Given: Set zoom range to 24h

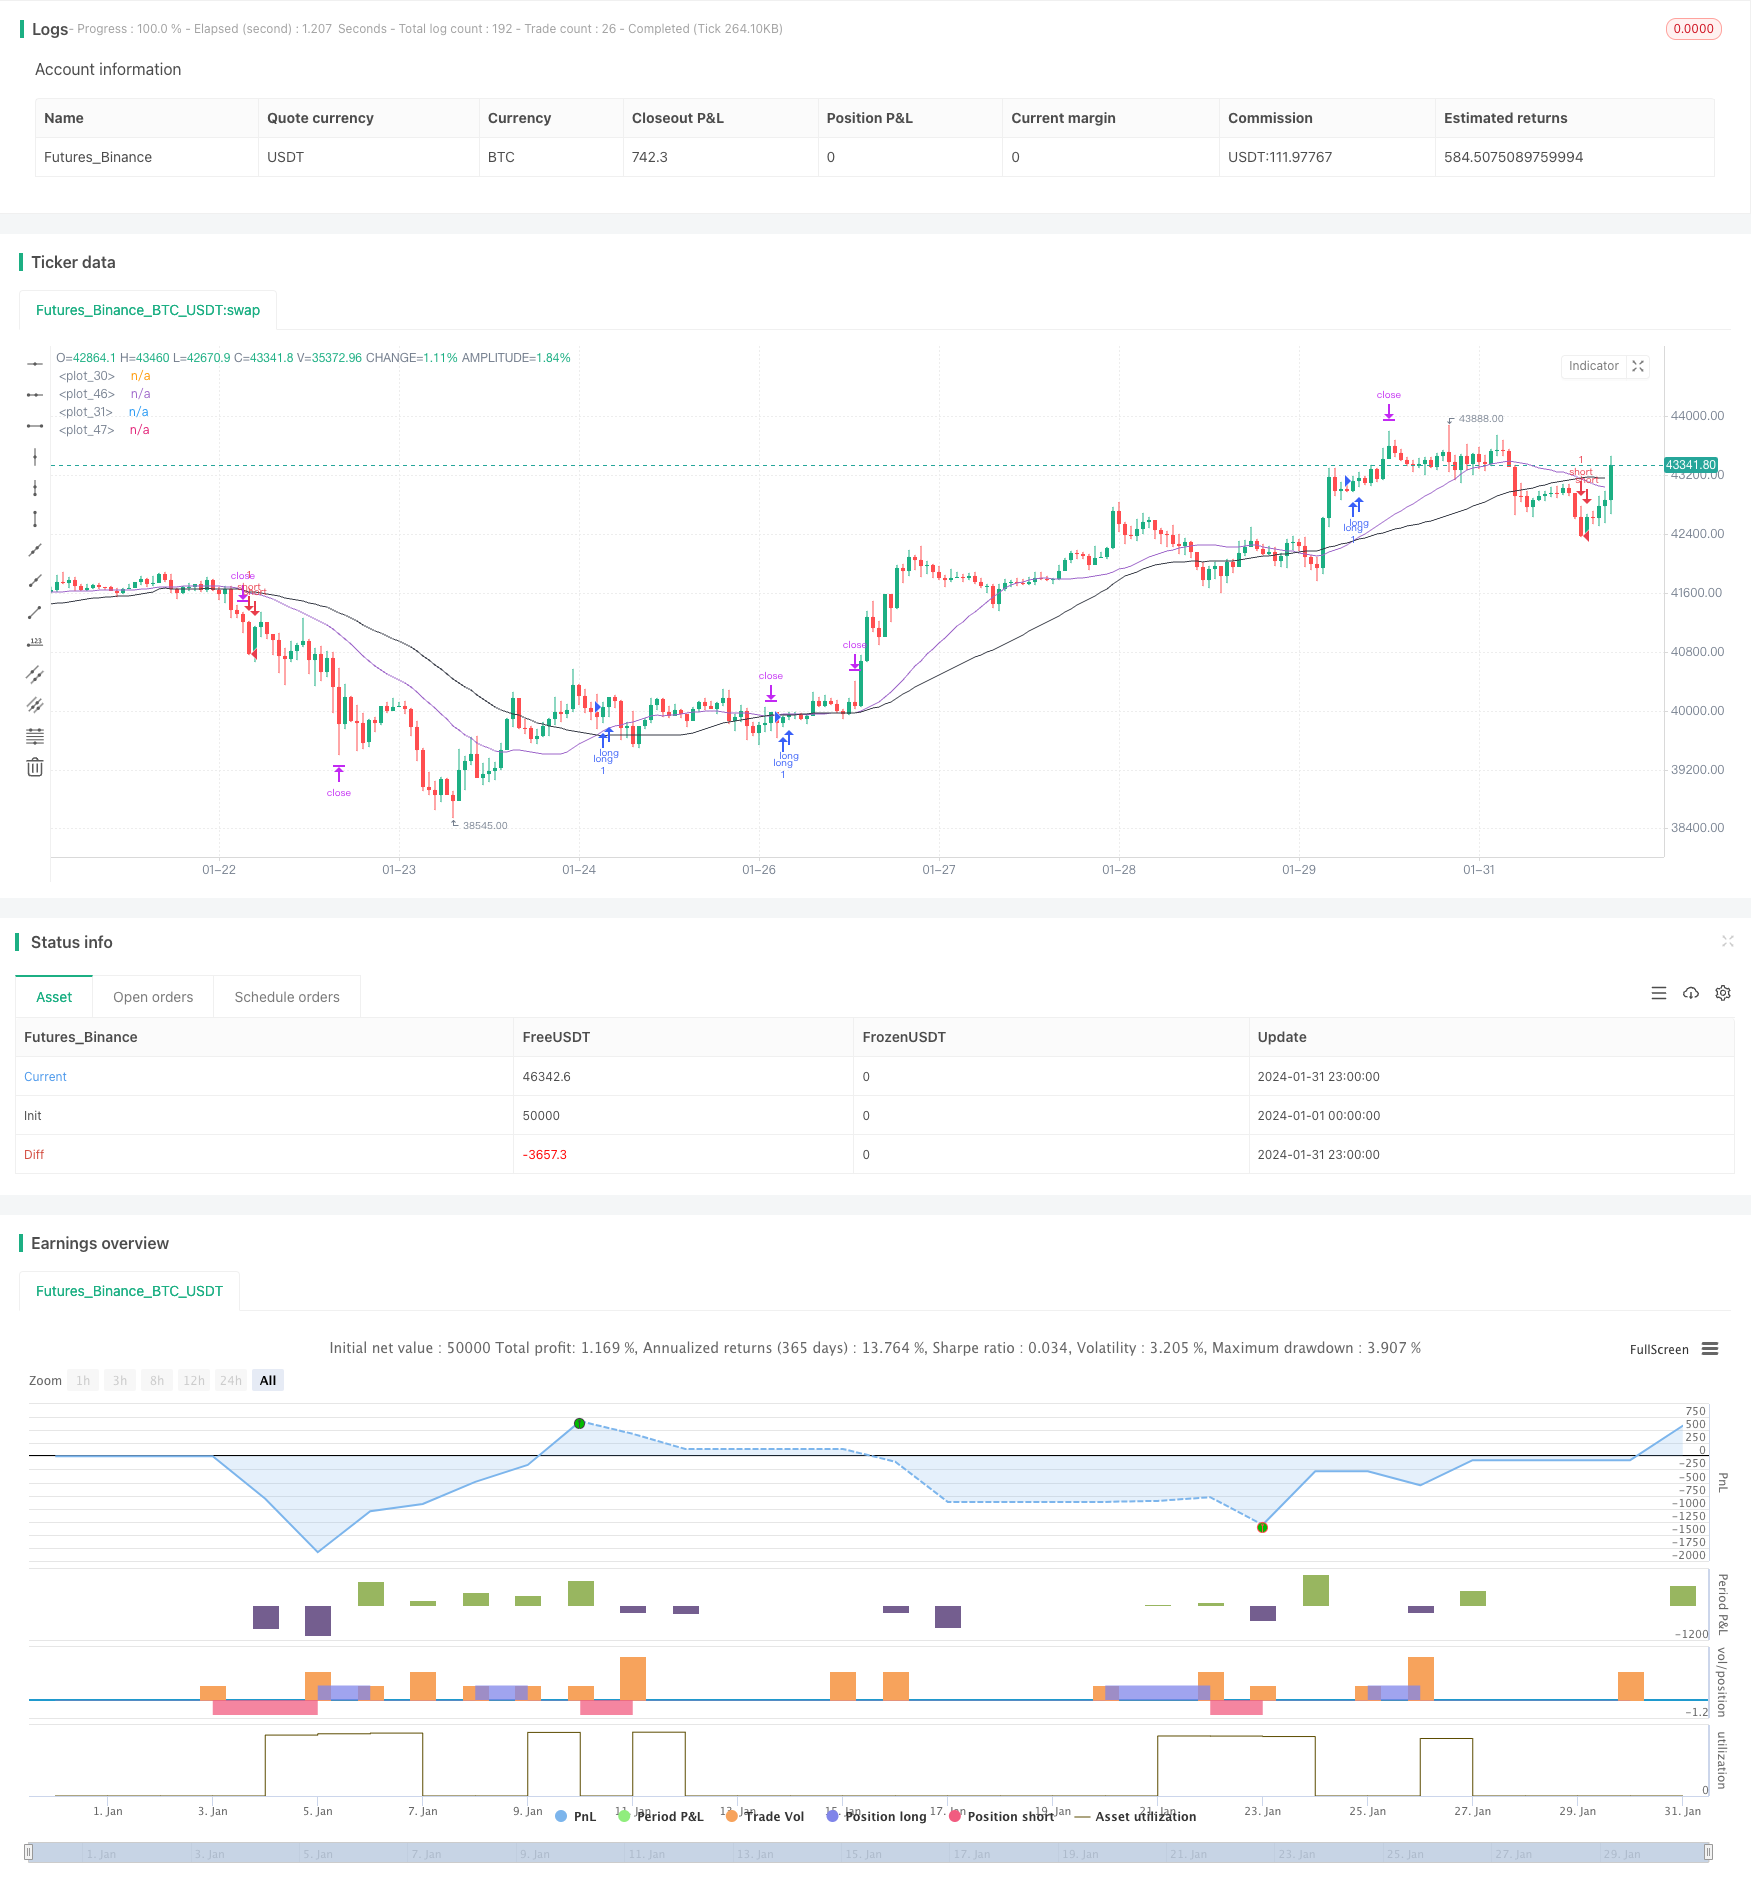Looking at the screenshot, I should tap(231, 1380).
